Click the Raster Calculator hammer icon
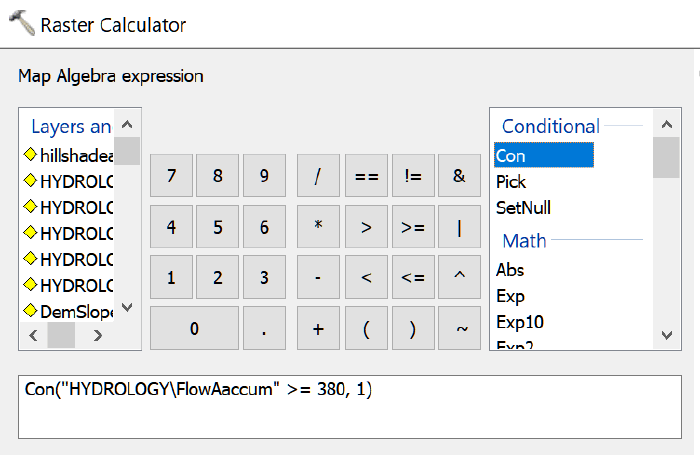 pos(22,23)
